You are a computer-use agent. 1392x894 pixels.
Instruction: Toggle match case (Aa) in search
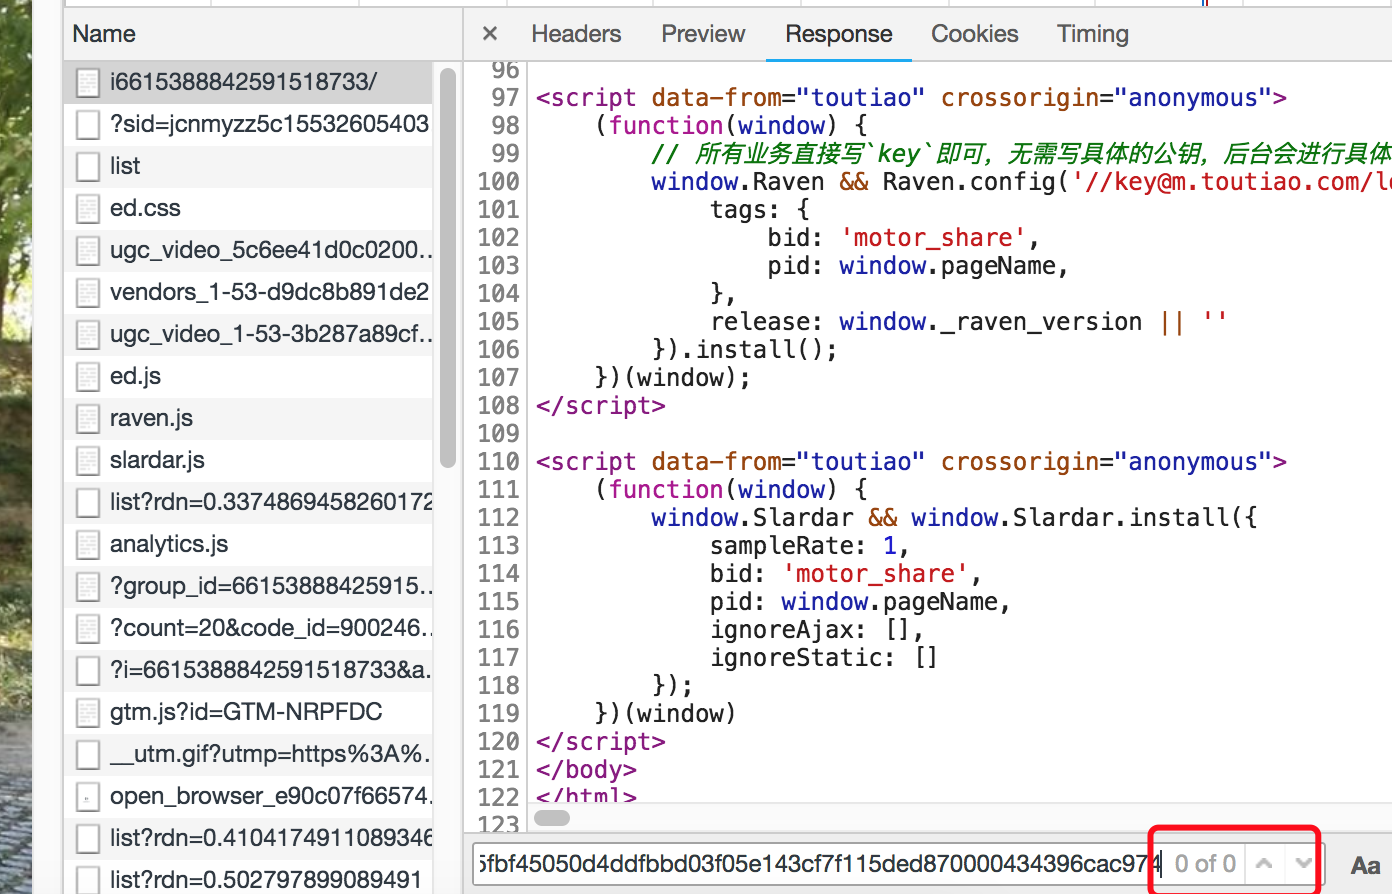[x=1365, y=866]
